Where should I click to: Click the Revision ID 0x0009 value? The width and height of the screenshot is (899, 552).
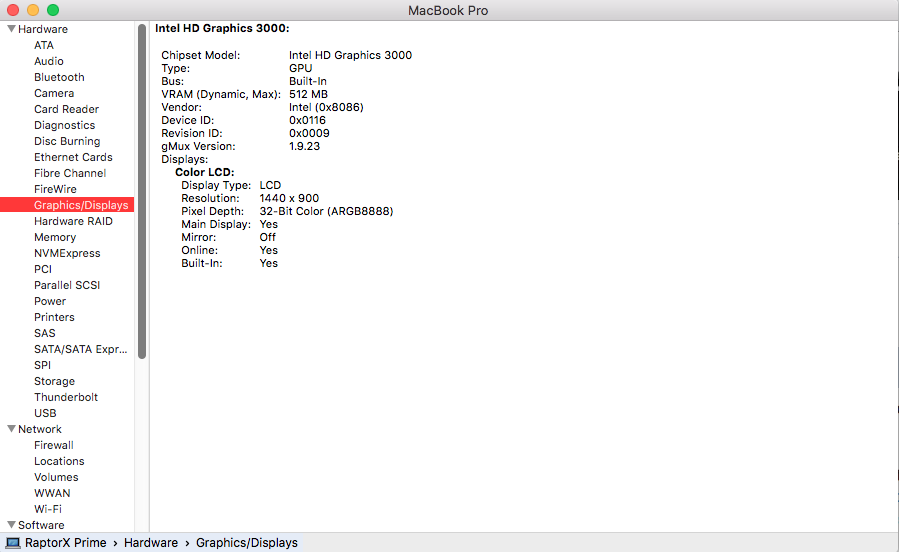(309, 133)
